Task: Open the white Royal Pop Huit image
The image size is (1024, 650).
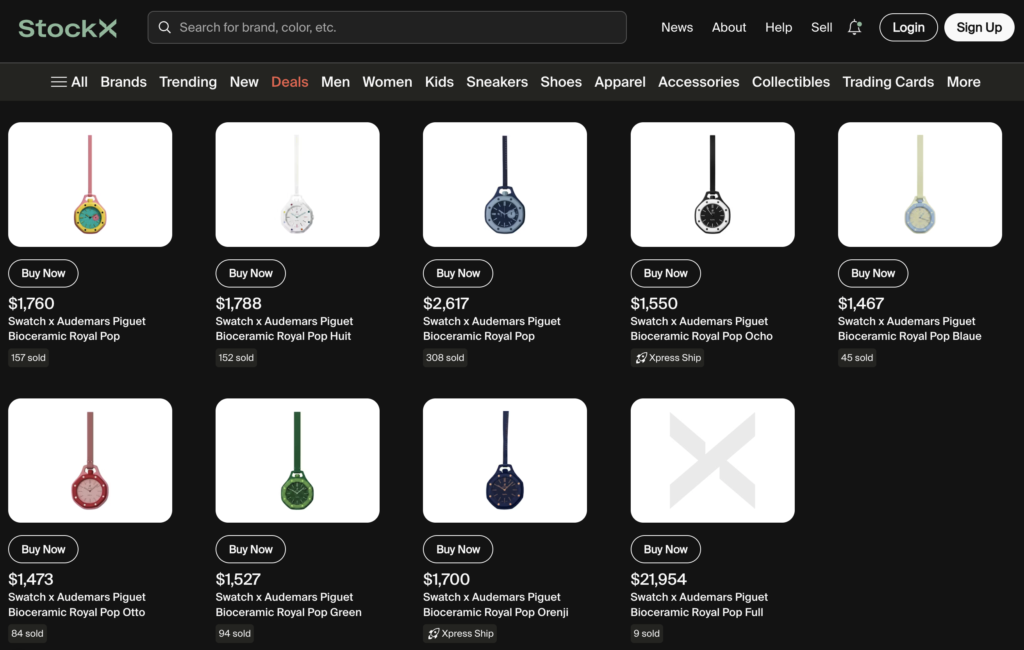Action: [298, 184]
